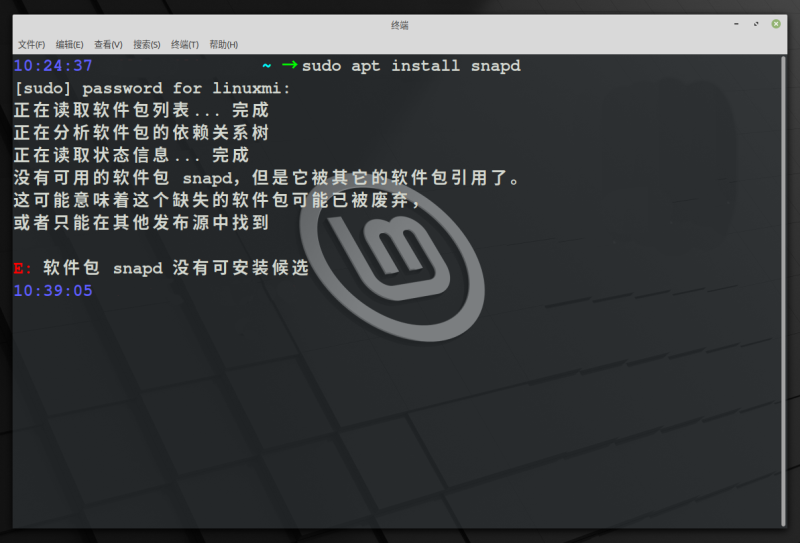Open the 文件(F) menu

[32, 44]
